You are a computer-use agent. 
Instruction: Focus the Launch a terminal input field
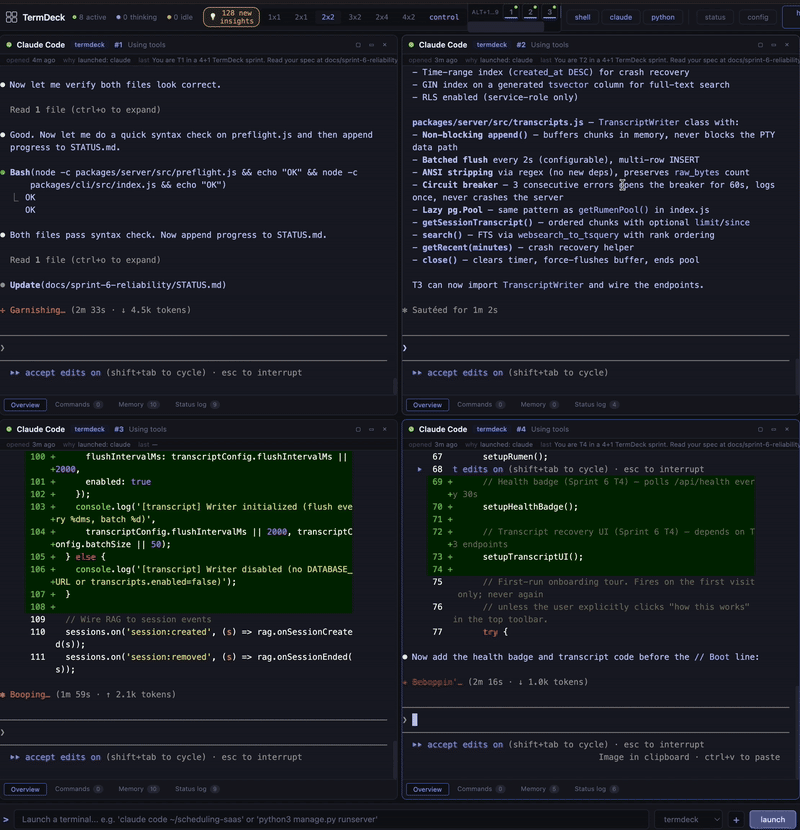[331, 819]
